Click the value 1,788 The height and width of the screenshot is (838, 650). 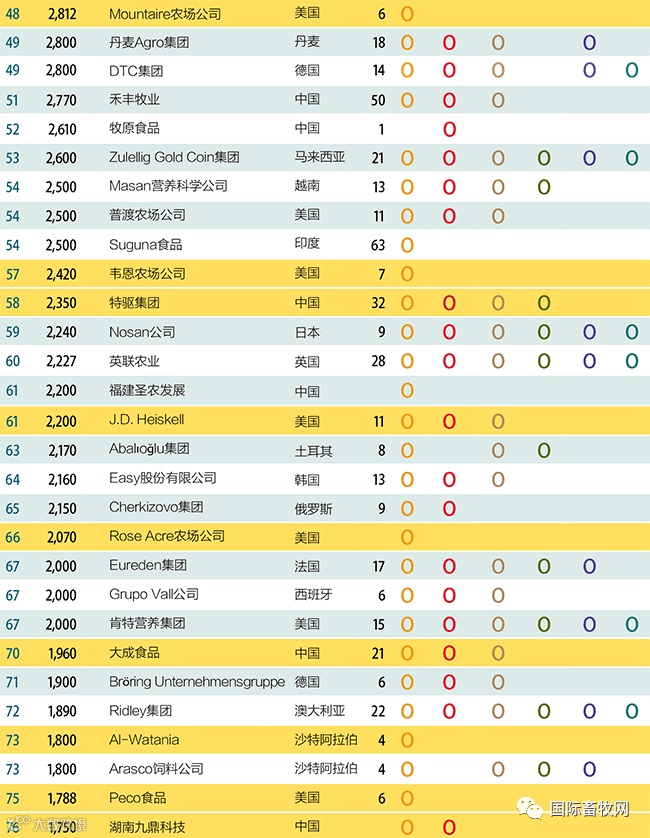(x=63, y=798)
